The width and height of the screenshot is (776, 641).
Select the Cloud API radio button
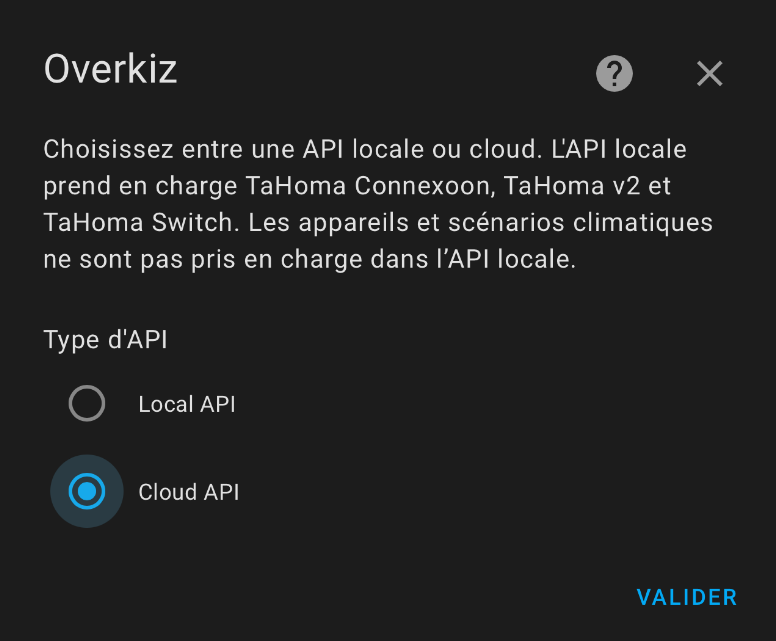(x=87, y=491)
